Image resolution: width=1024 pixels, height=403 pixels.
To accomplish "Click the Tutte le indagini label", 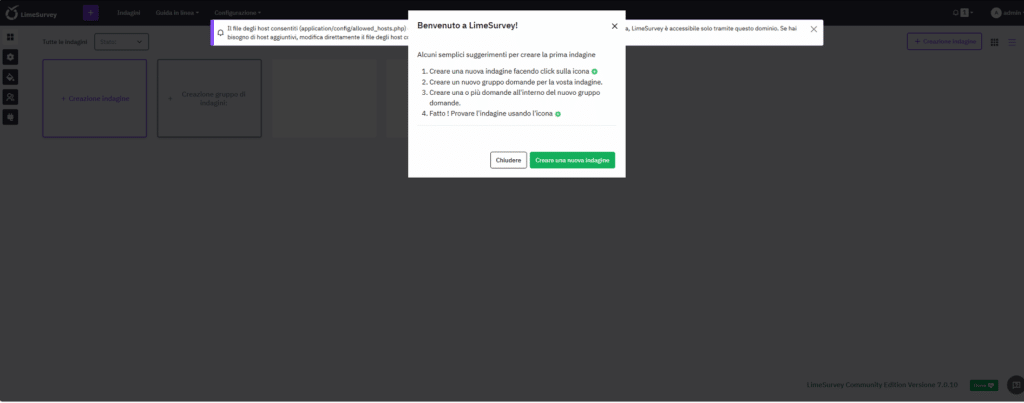I will click(x=65, y=42).
